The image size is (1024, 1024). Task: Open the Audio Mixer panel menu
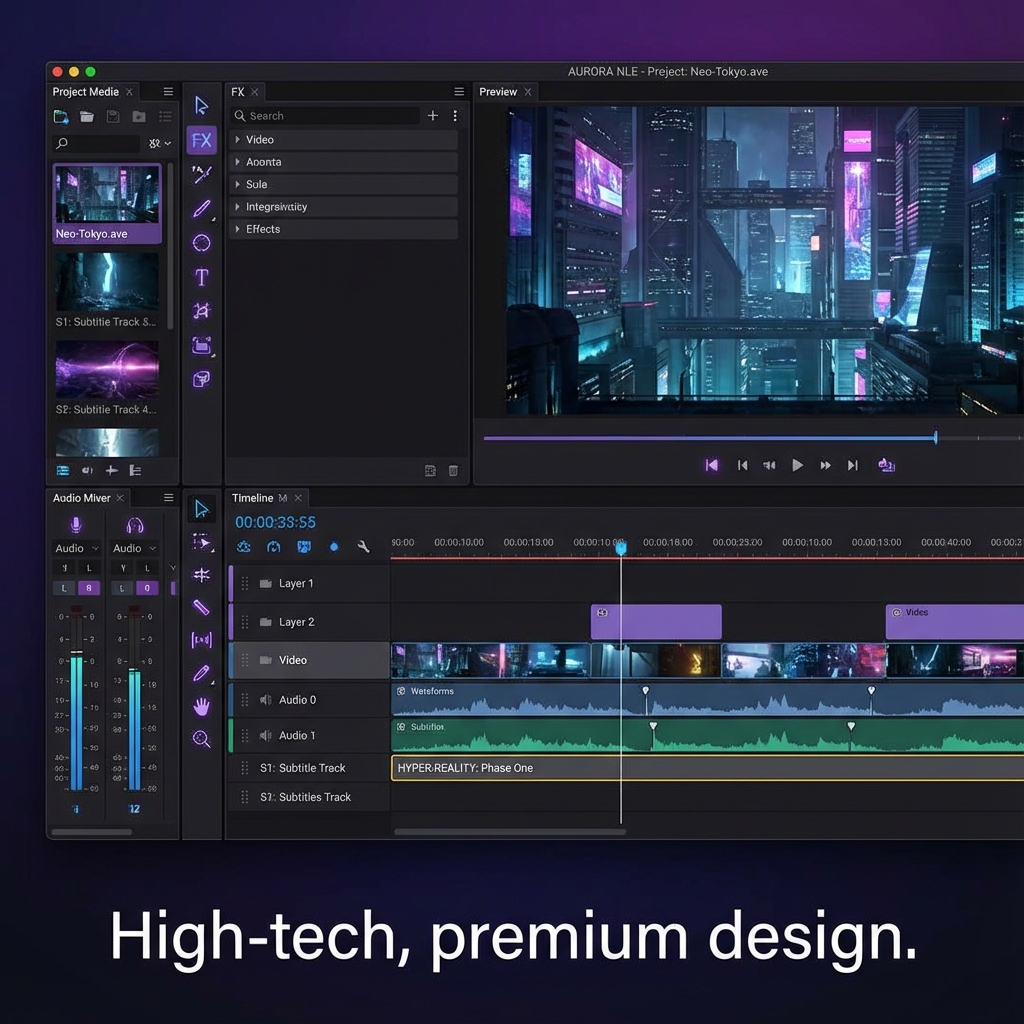tap(168, 498)
